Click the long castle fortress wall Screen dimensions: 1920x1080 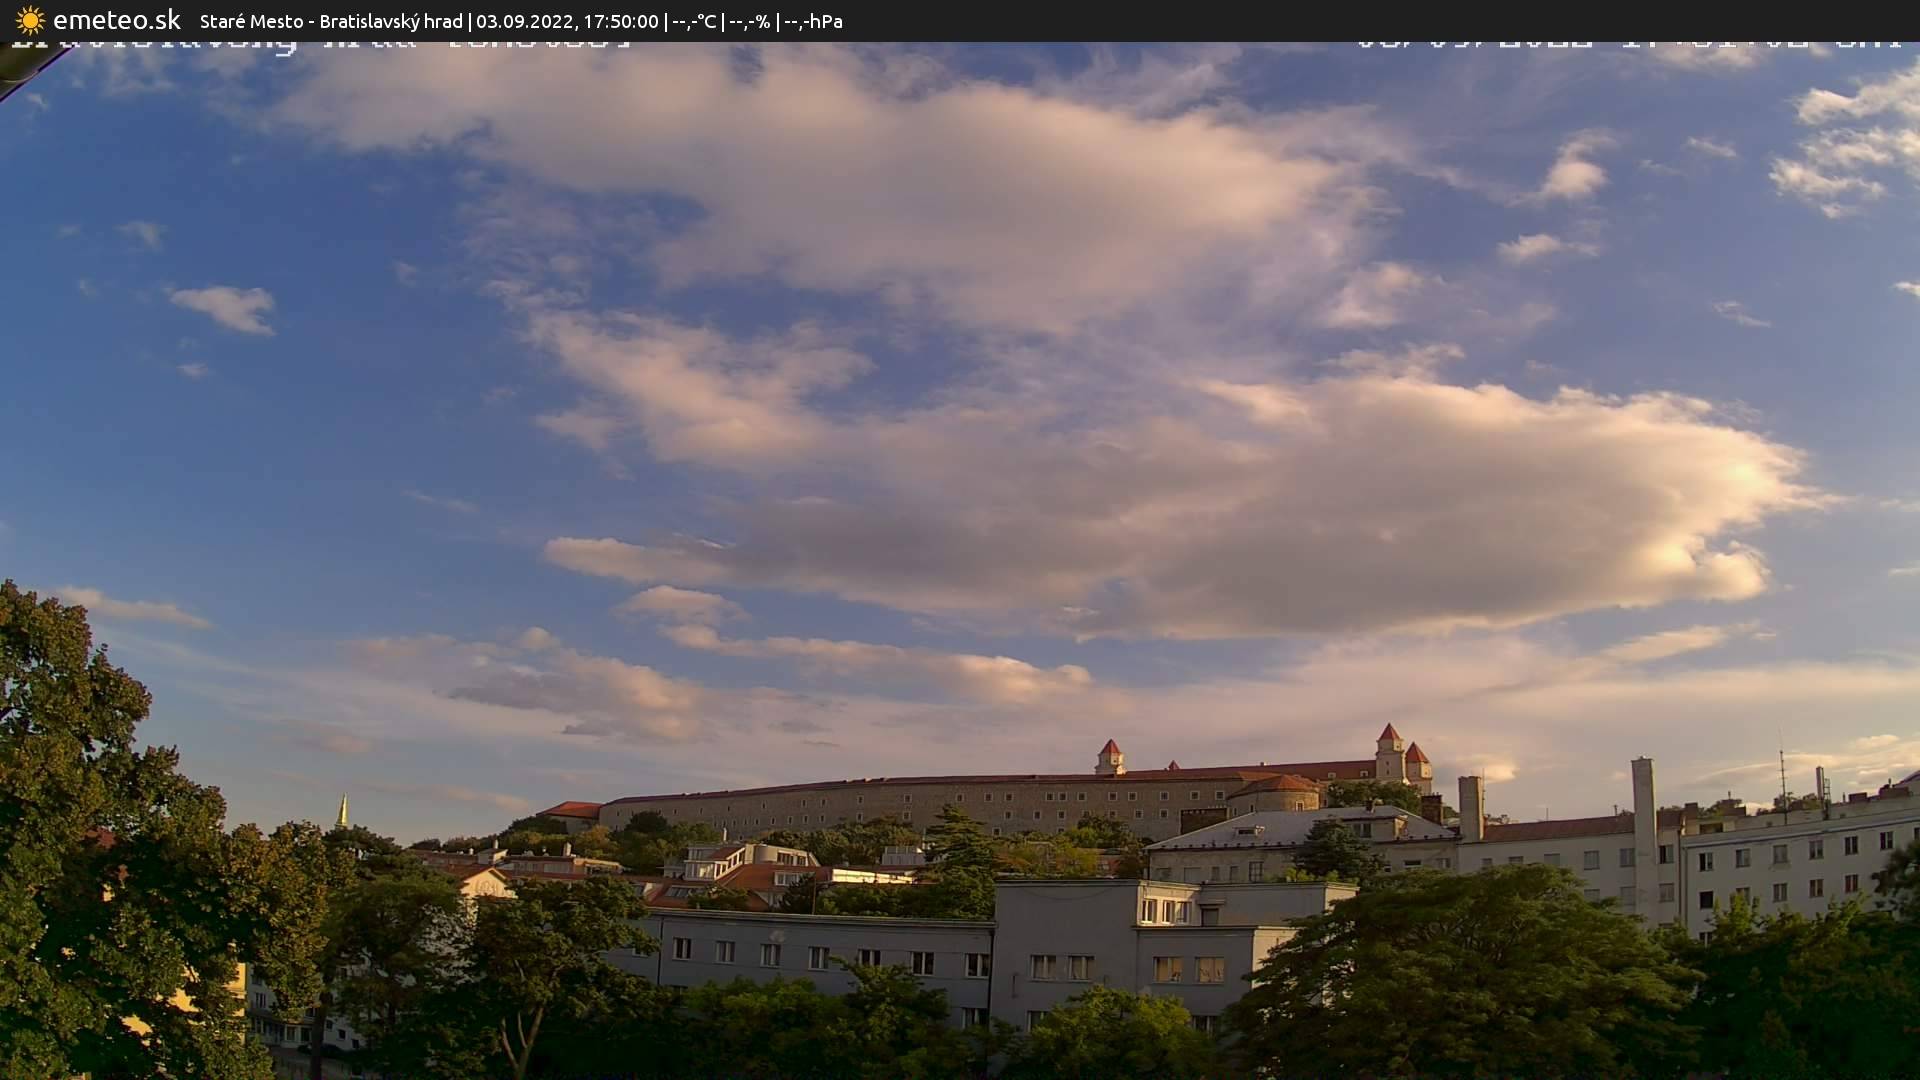tap(900, 803)
